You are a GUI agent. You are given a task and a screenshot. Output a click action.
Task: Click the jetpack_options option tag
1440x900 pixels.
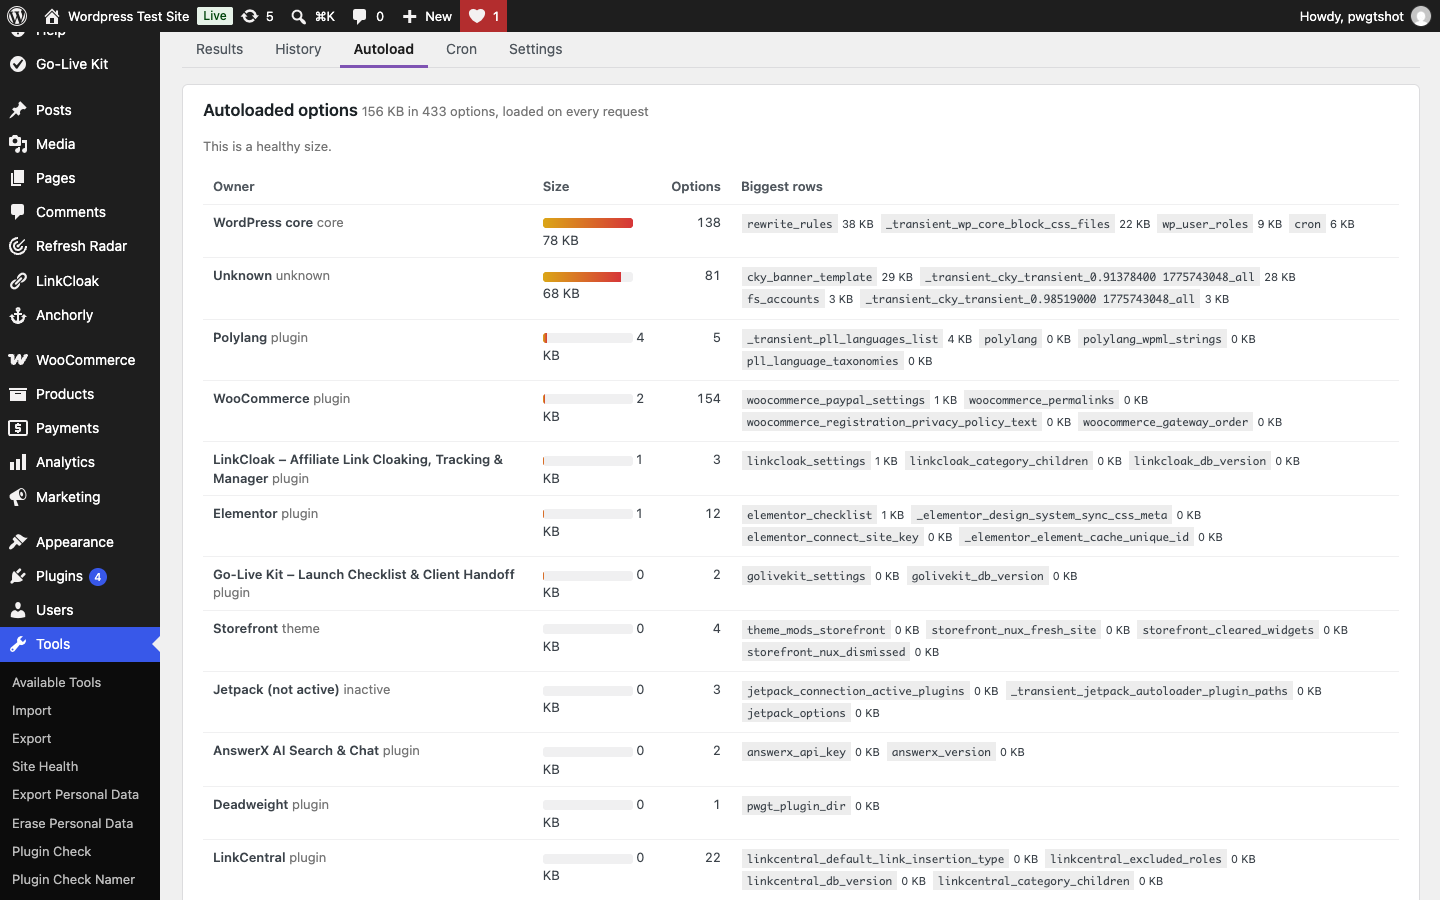[x=797, y=713]
